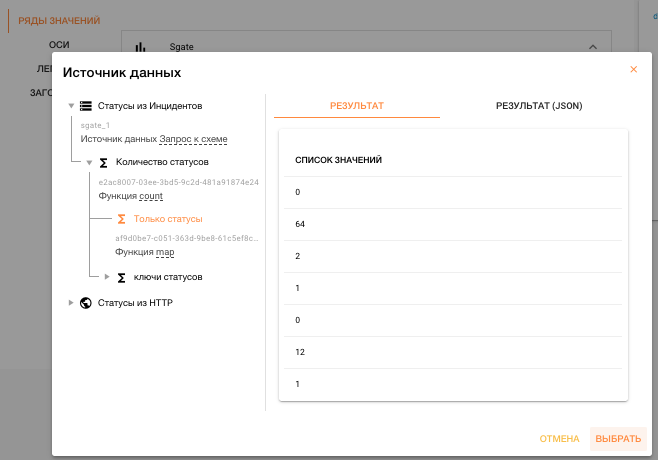Click the value 2 in the list
Viewport: 658px width, 460px height.
click(298, 256)
